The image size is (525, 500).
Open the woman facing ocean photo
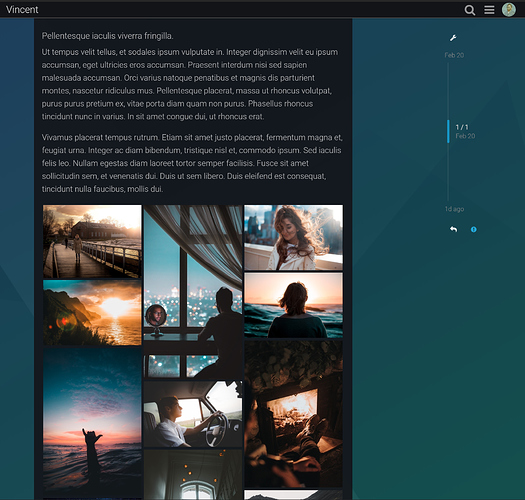pos(294,305)
